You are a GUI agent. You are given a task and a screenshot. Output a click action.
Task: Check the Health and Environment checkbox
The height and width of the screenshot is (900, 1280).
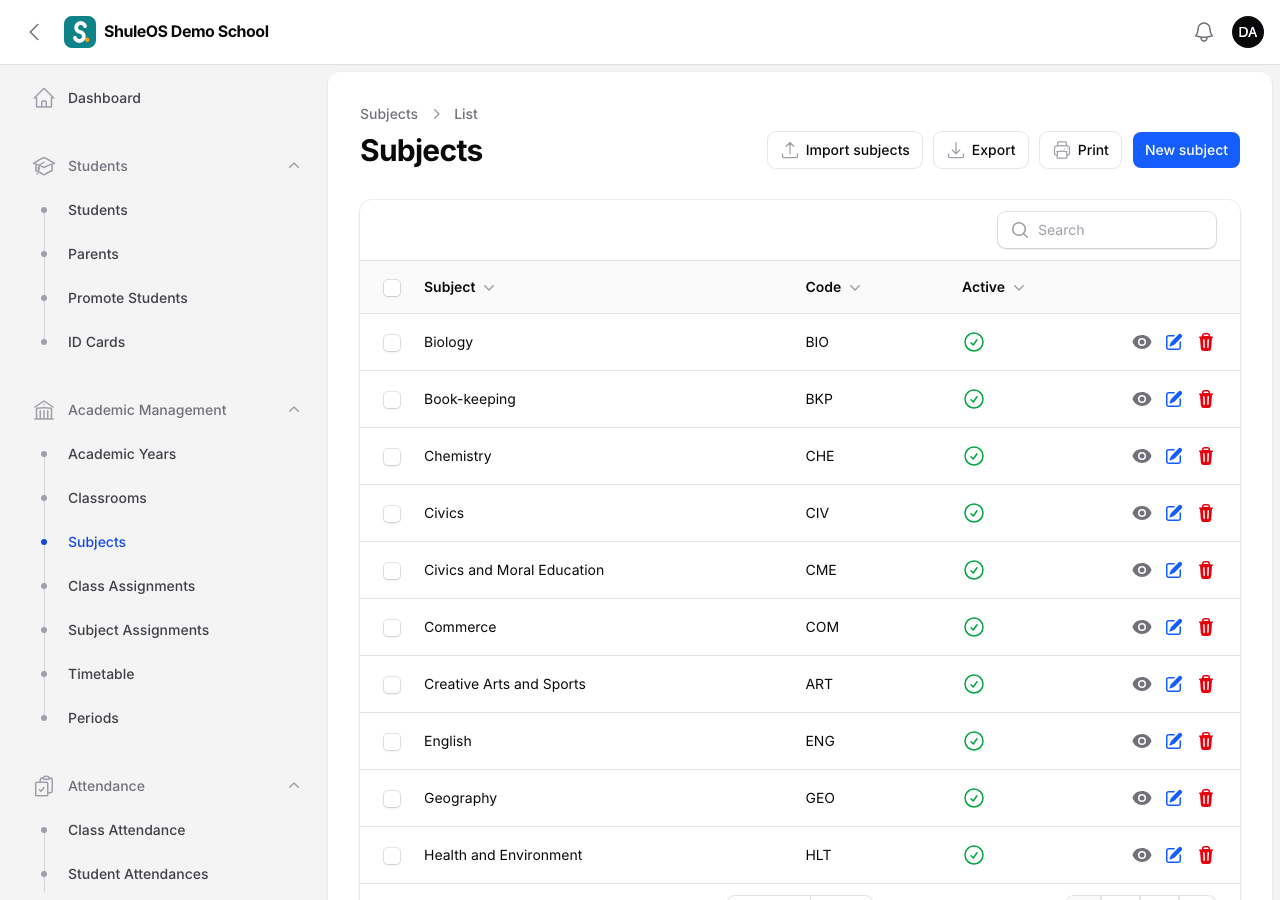coord(392,856)
